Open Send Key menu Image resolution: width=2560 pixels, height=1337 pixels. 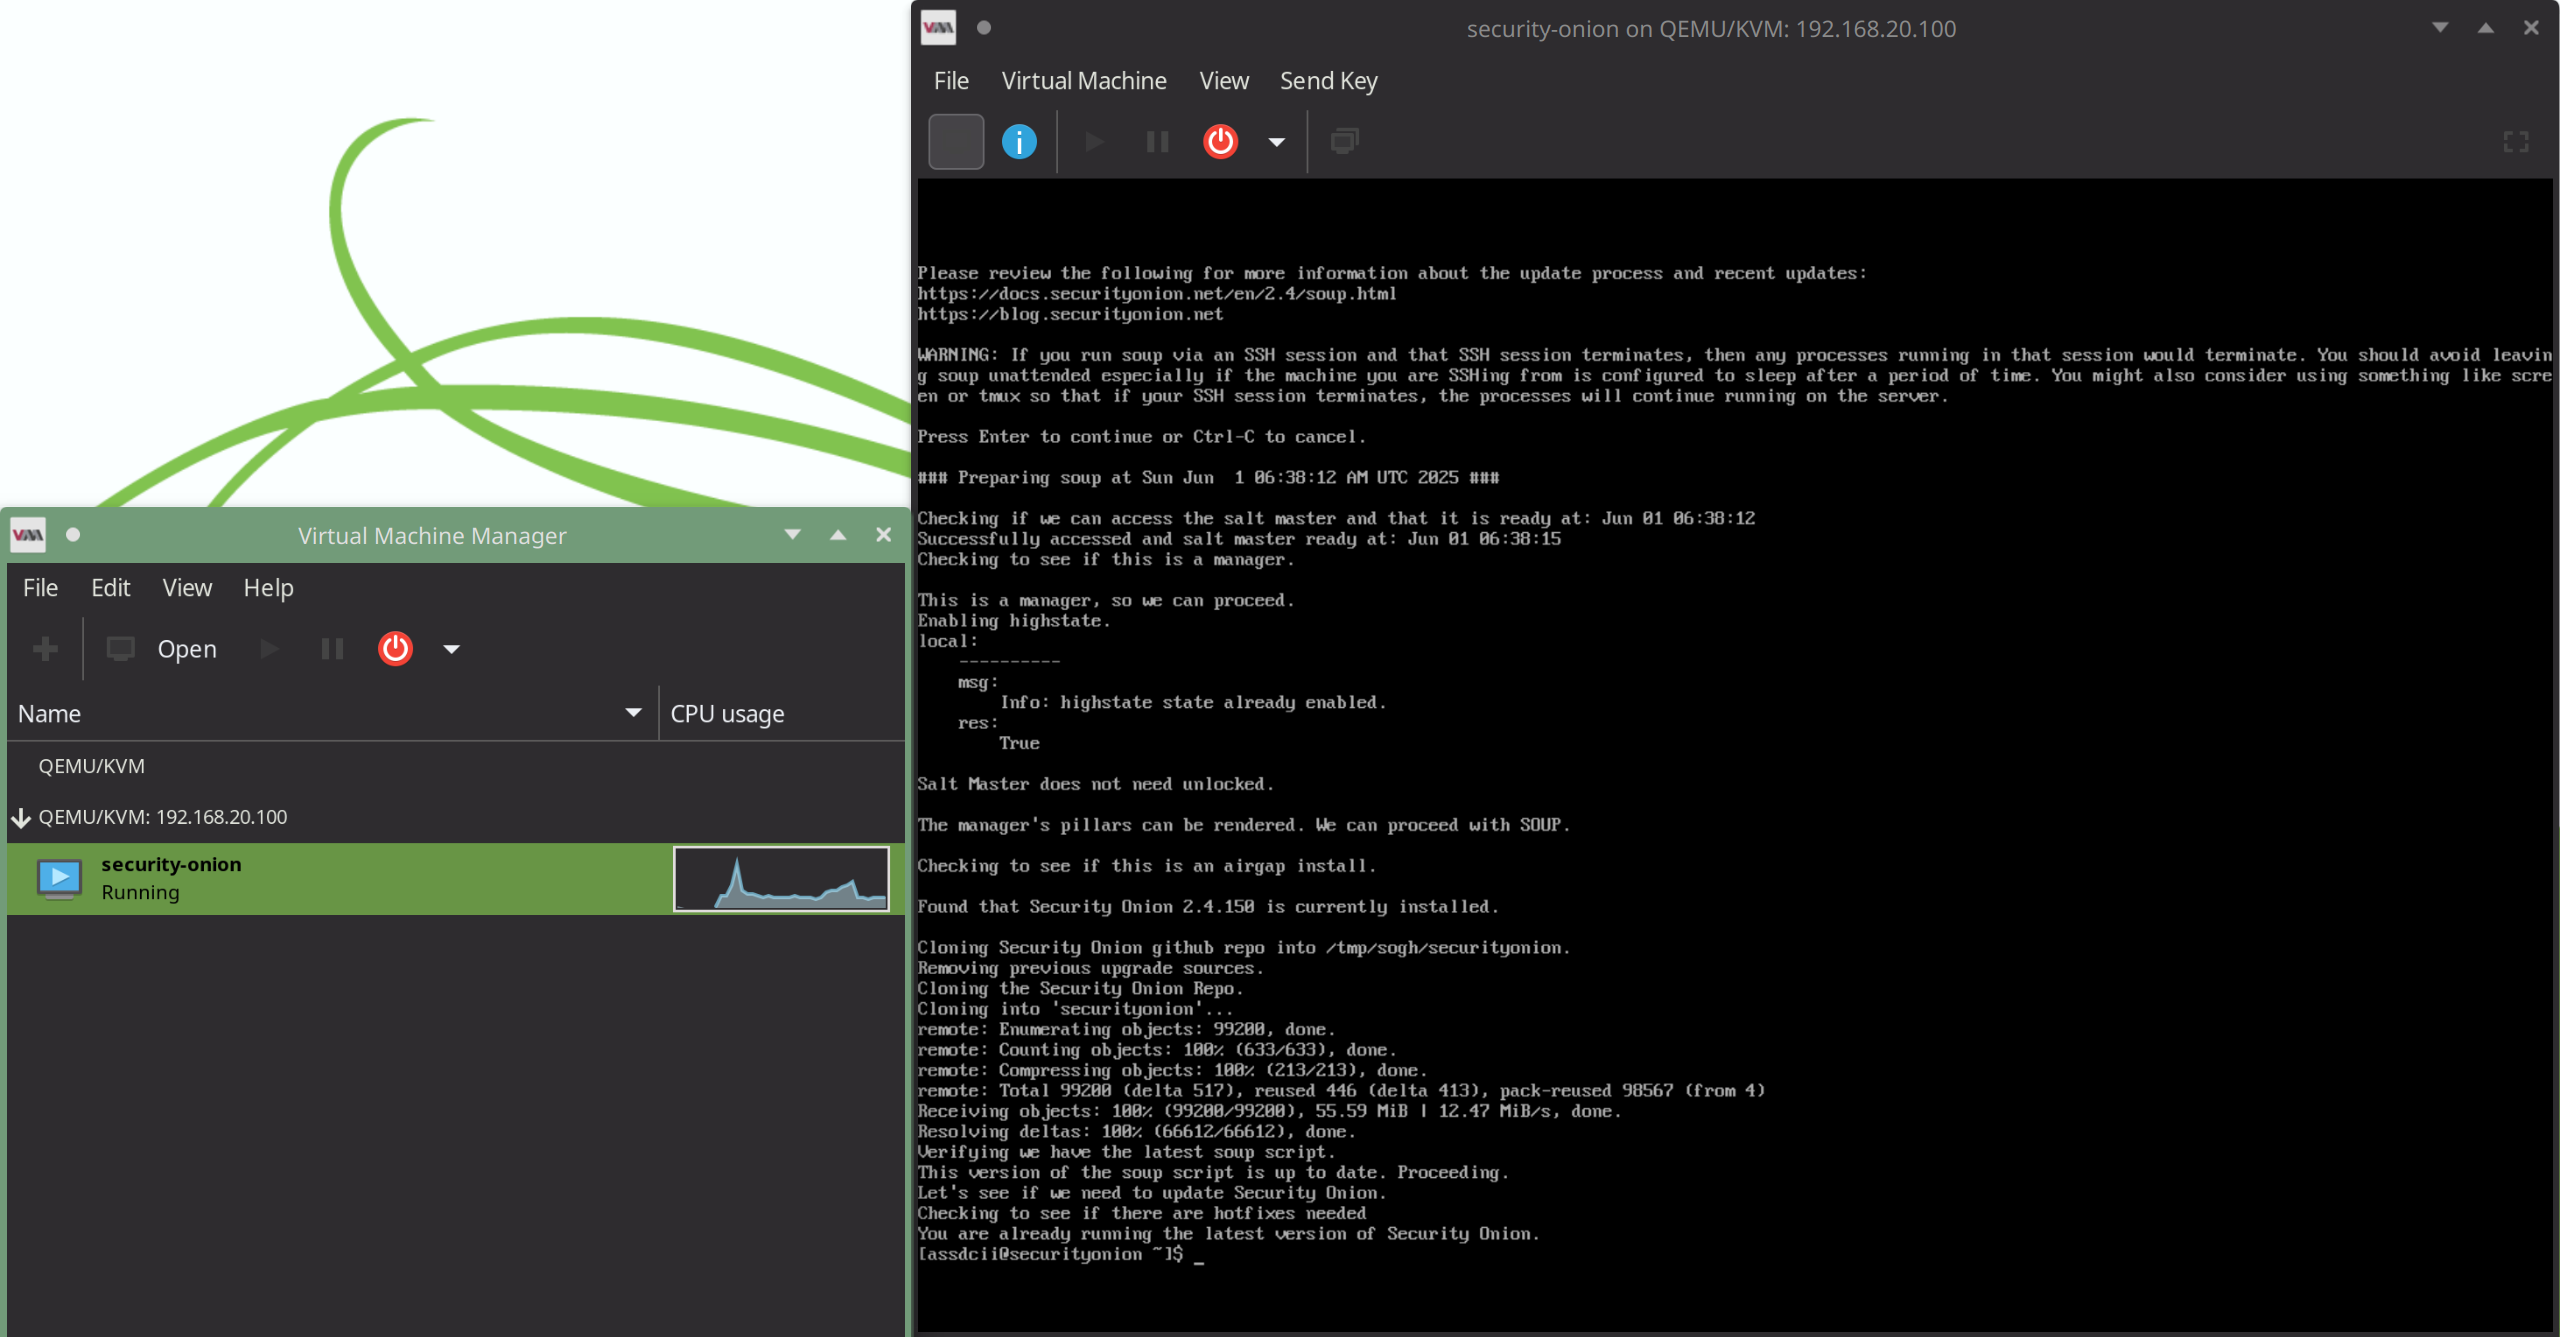(x=1329, y=81)
